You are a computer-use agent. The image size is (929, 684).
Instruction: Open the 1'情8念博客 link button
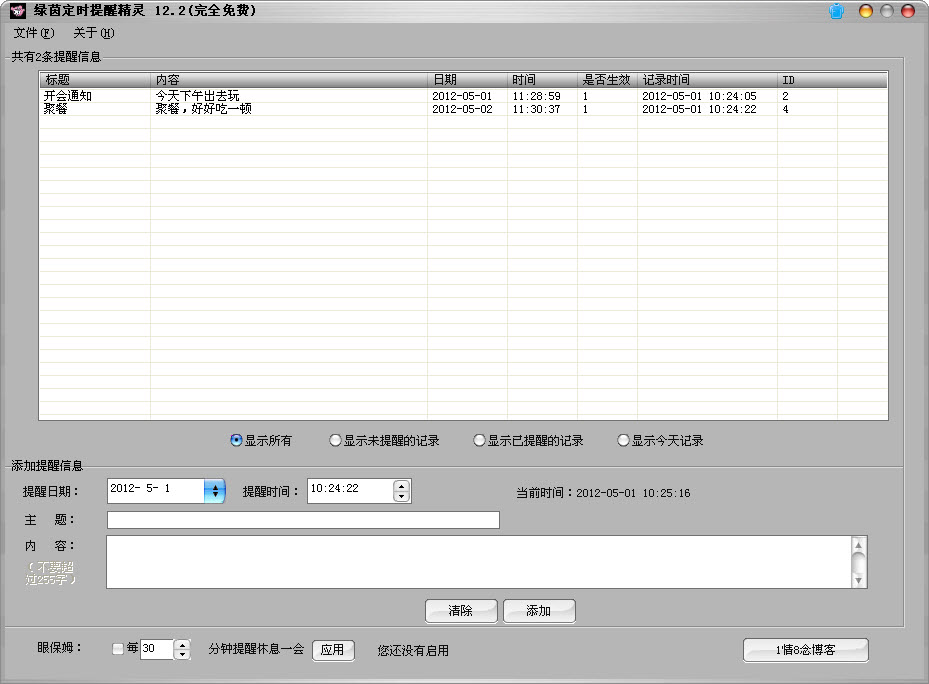click(805, 650)
